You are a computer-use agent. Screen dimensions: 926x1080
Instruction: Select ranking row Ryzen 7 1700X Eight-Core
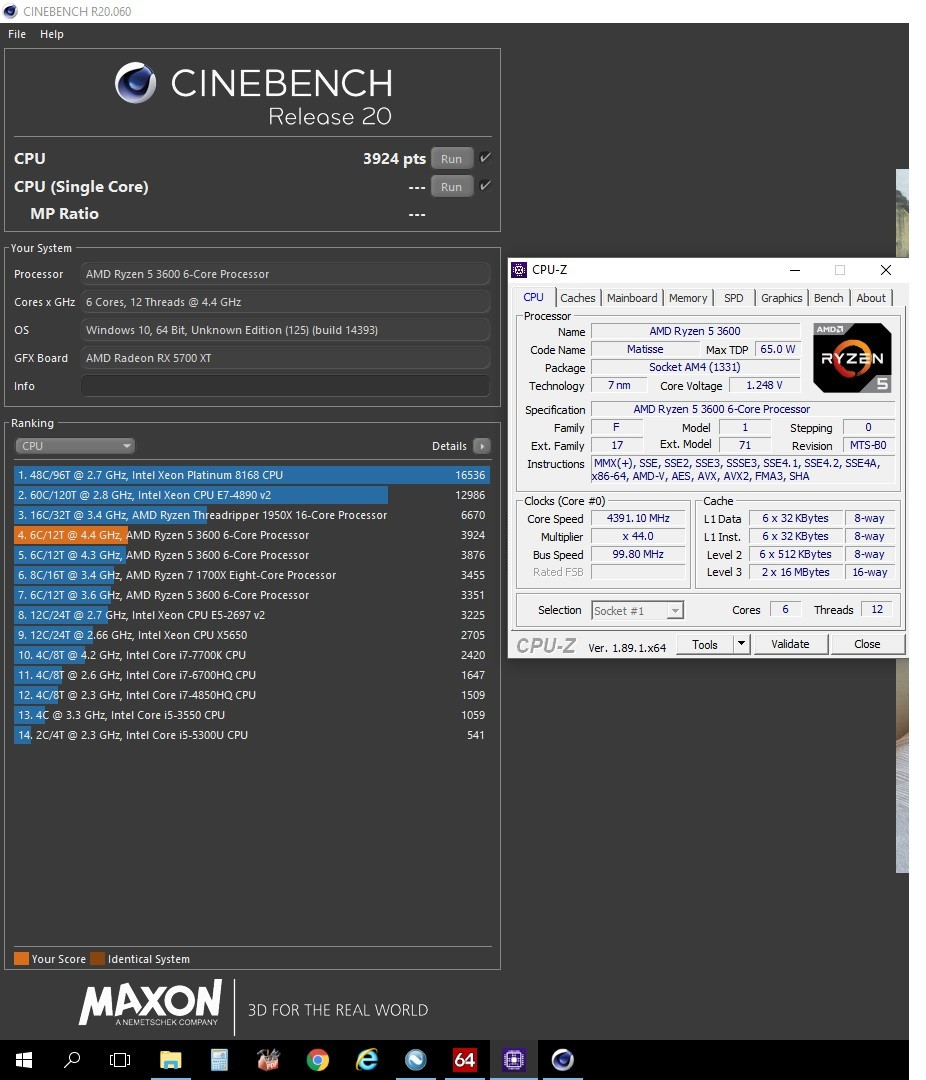click(251, 574)
